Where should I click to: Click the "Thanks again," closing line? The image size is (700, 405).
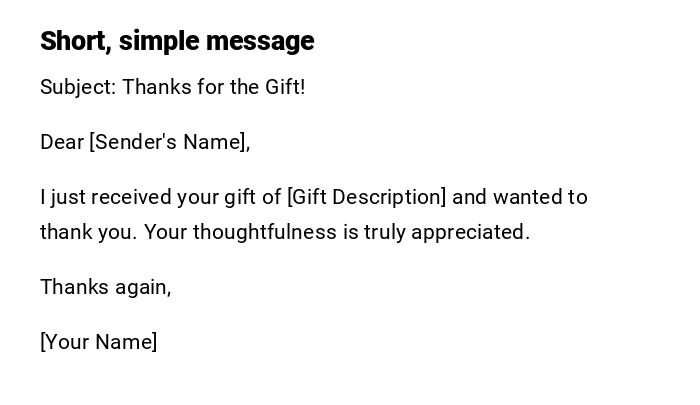click(x=106, y=287)
